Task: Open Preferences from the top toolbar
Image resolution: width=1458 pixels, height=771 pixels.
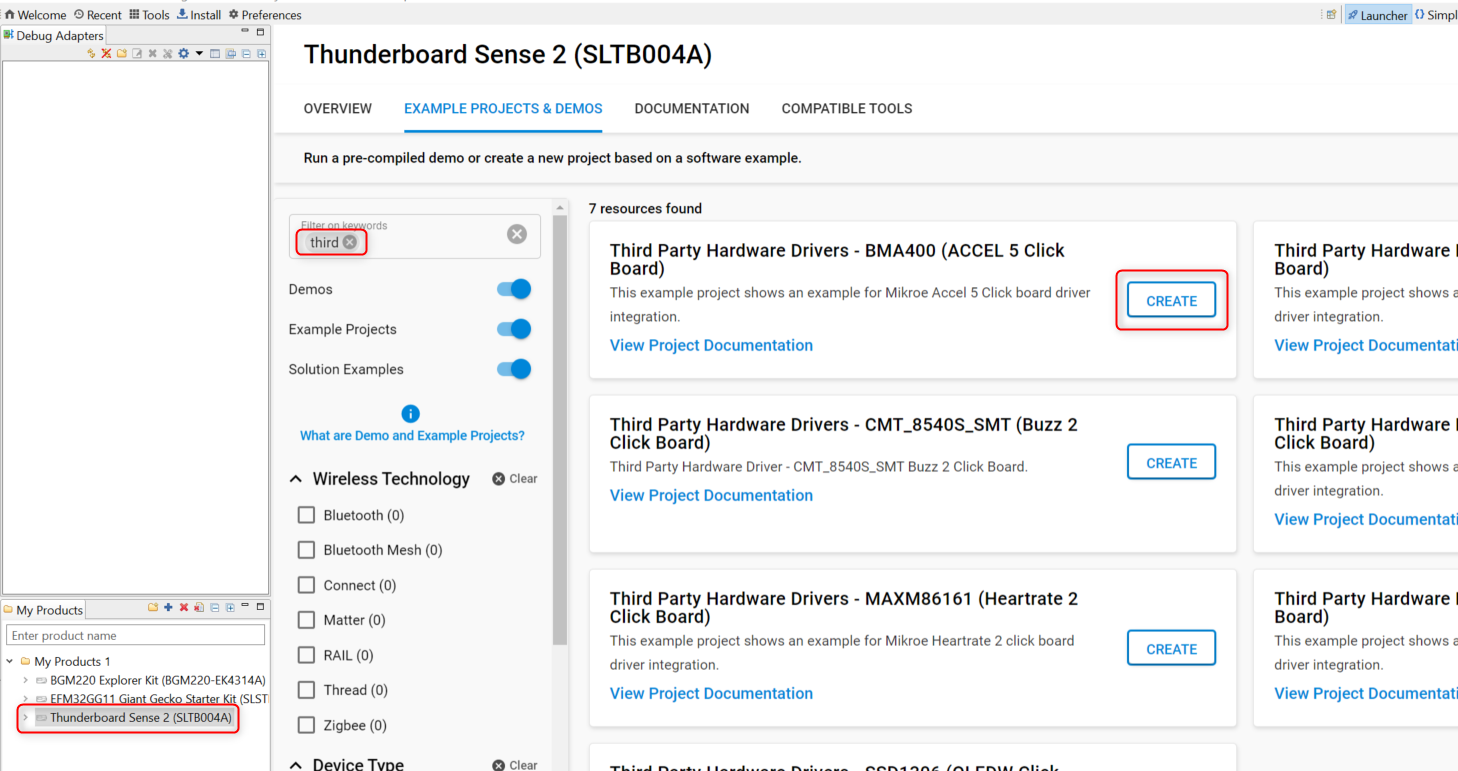Action: tap(265, 15)
